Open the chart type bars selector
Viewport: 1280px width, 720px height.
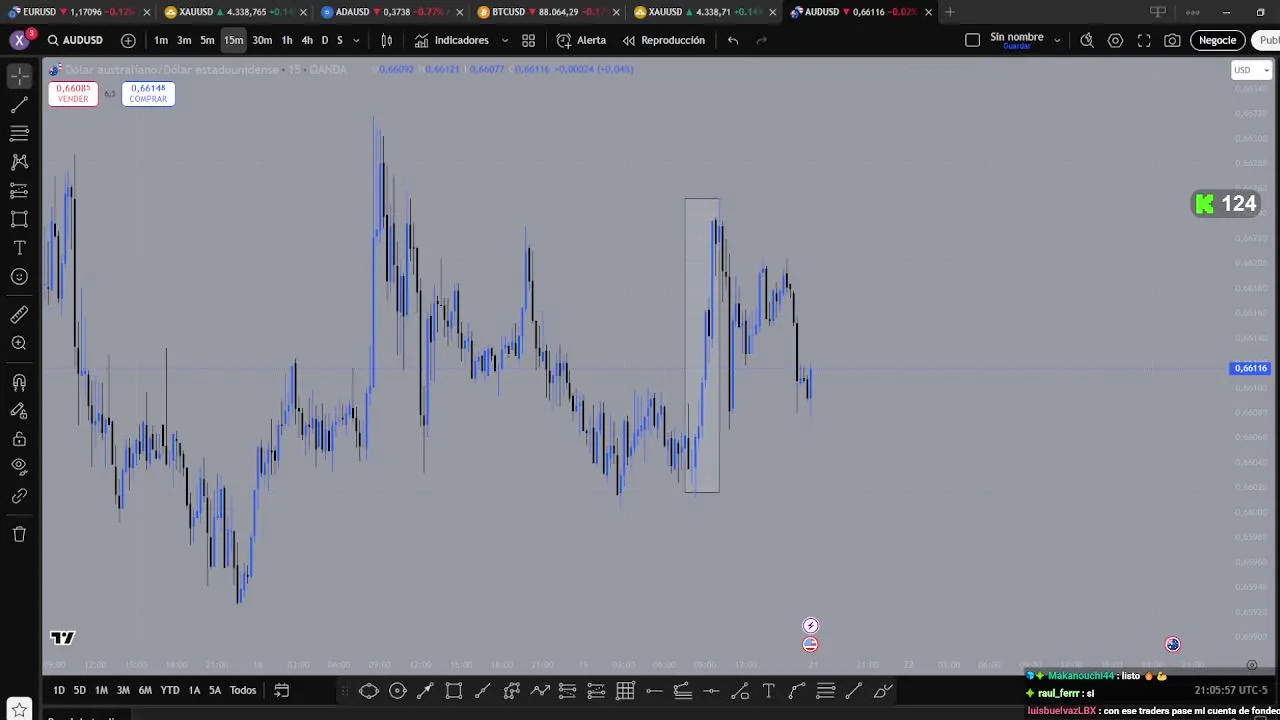tap(387, 40)
